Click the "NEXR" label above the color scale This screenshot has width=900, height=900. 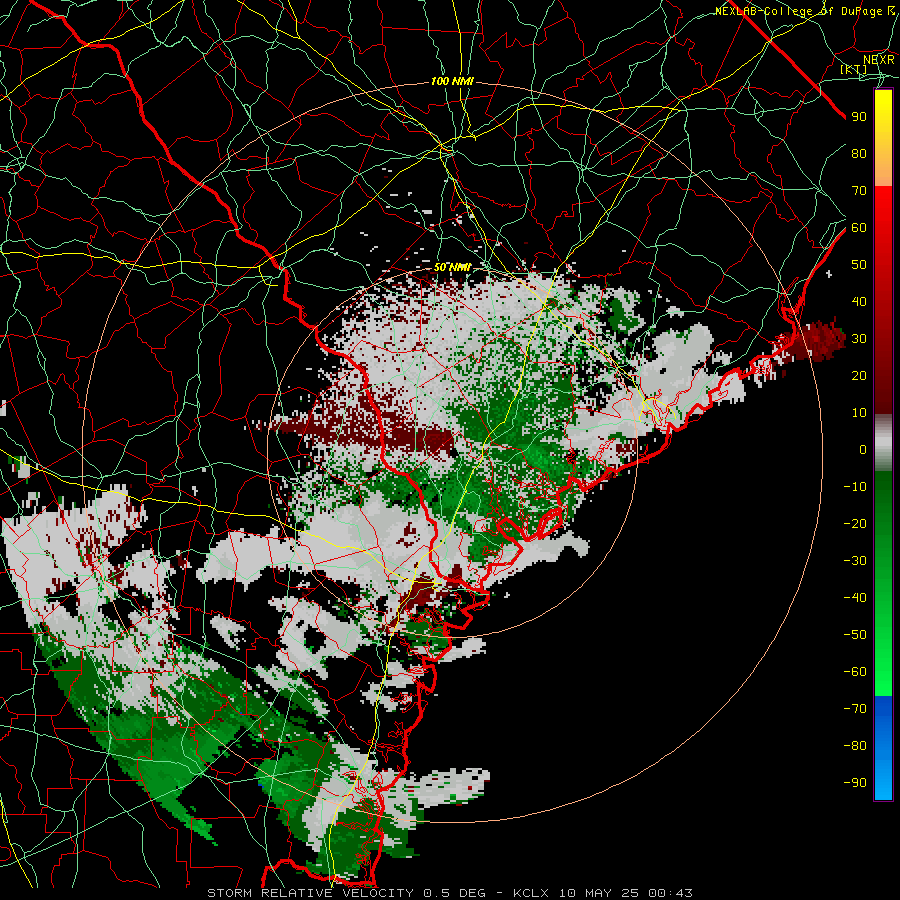(879, 60)
